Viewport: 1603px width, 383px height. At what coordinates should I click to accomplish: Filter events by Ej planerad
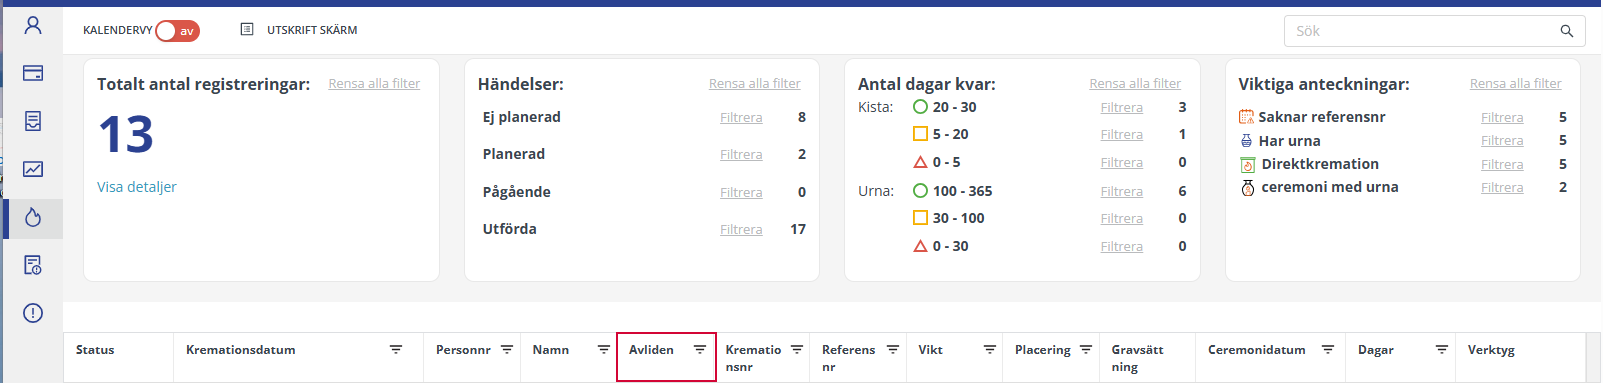point(741,117)
